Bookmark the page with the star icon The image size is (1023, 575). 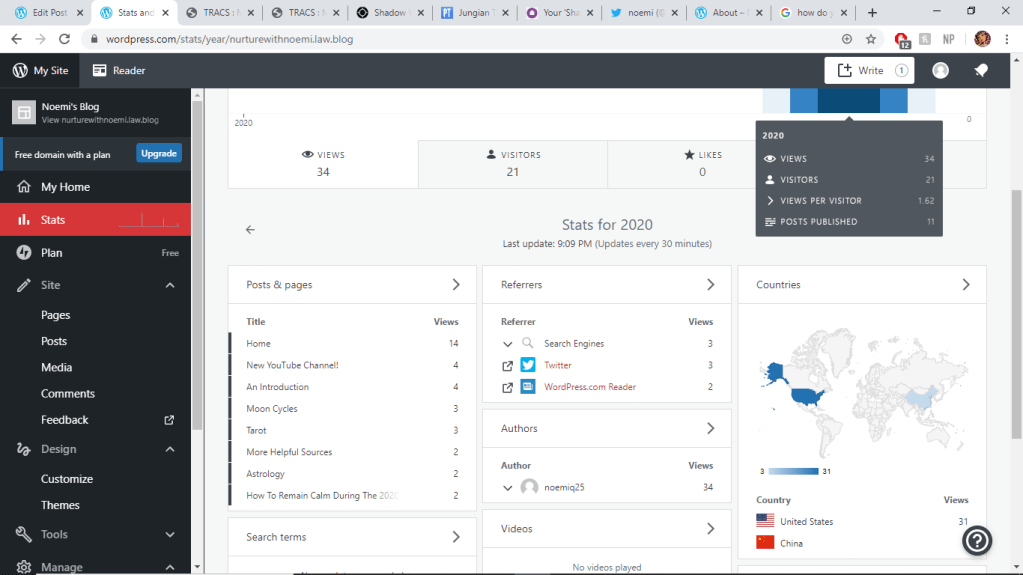tap(871, 39)
